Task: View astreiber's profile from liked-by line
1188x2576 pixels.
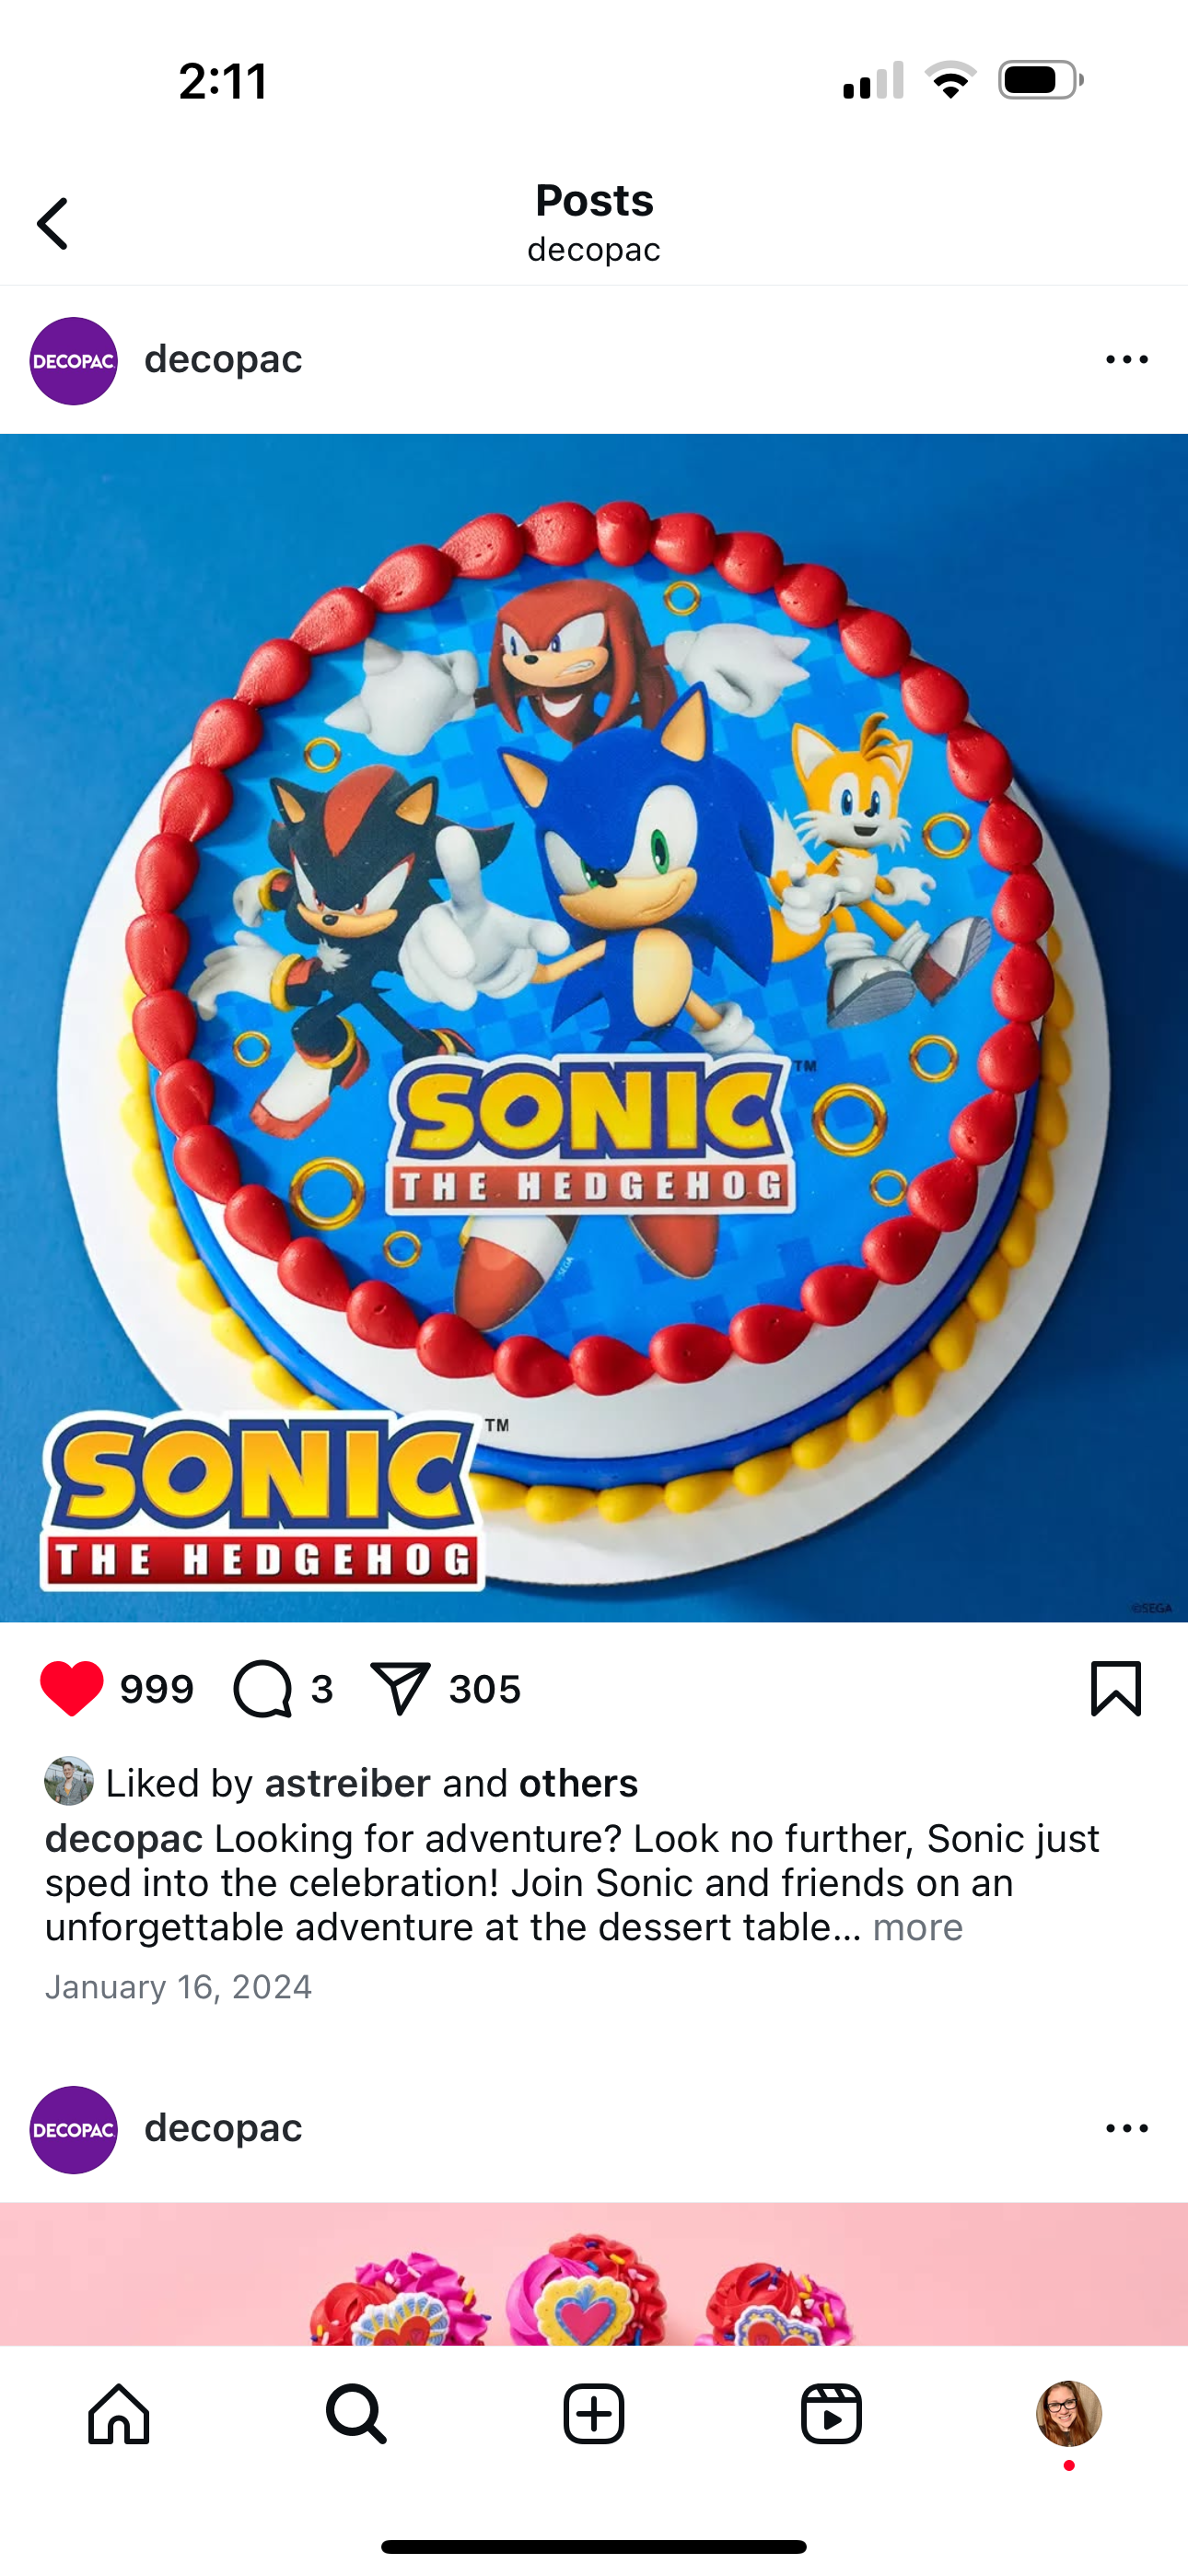Action: pyautogui.click(x=347, y=1784)
